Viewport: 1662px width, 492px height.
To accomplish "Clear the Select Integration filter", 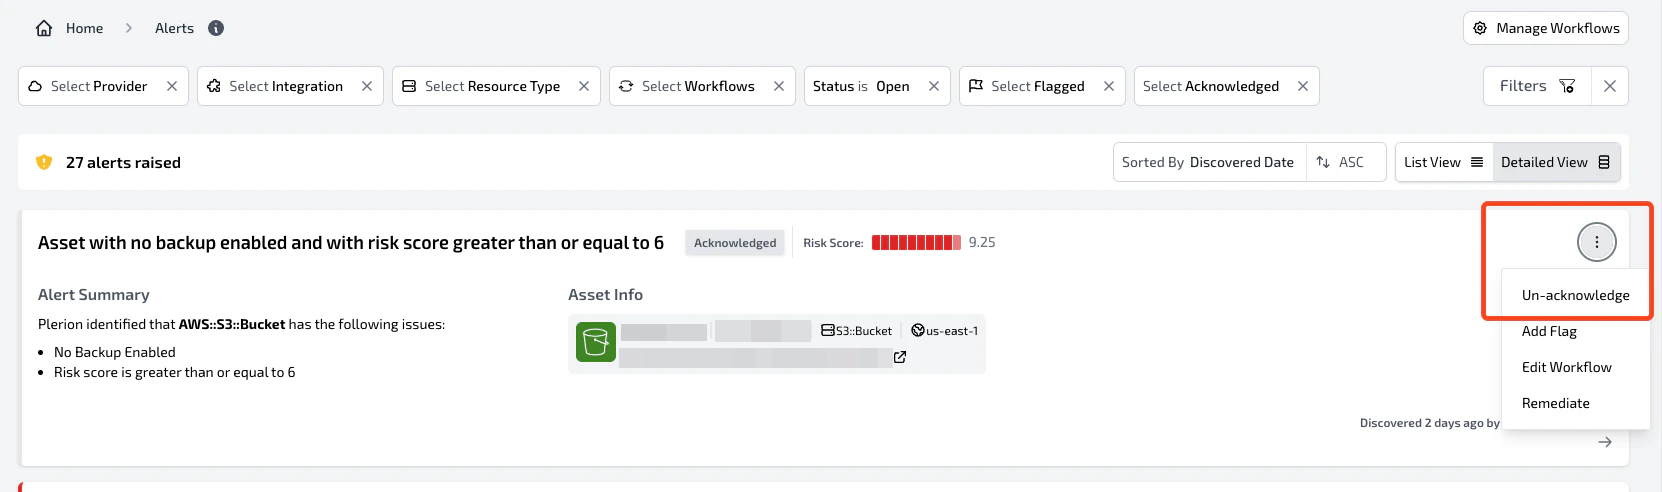I will click(x=367, y=86).
